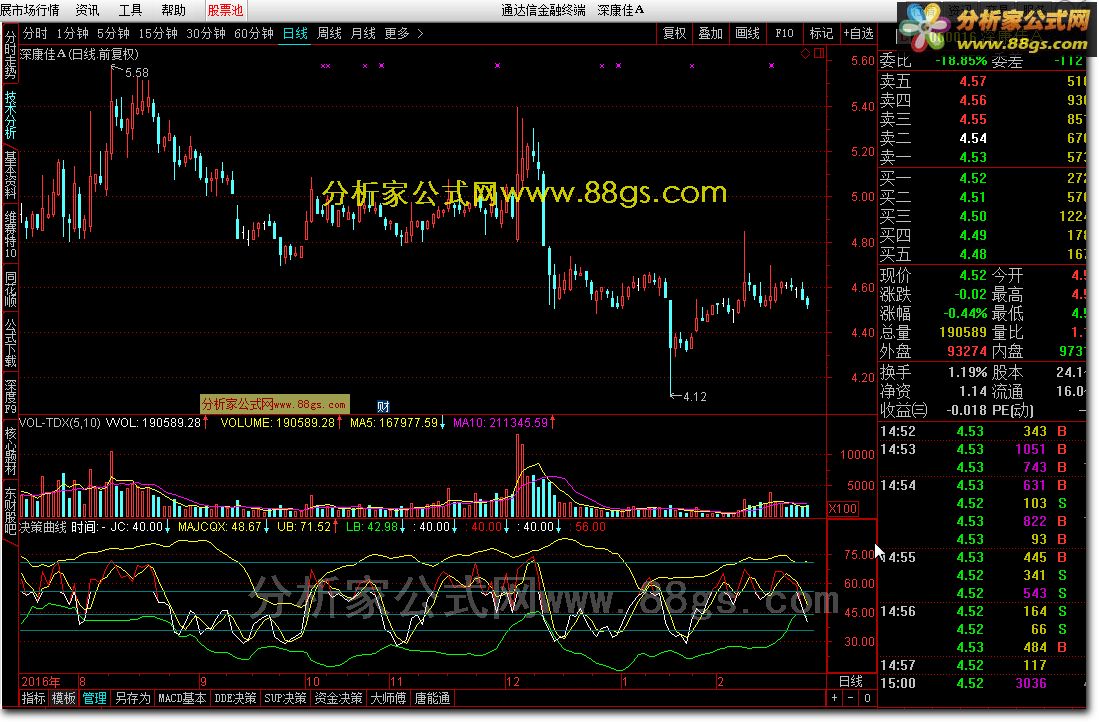
Task: Click the 买五 order row at 4.48
Action: pos(982,254)
